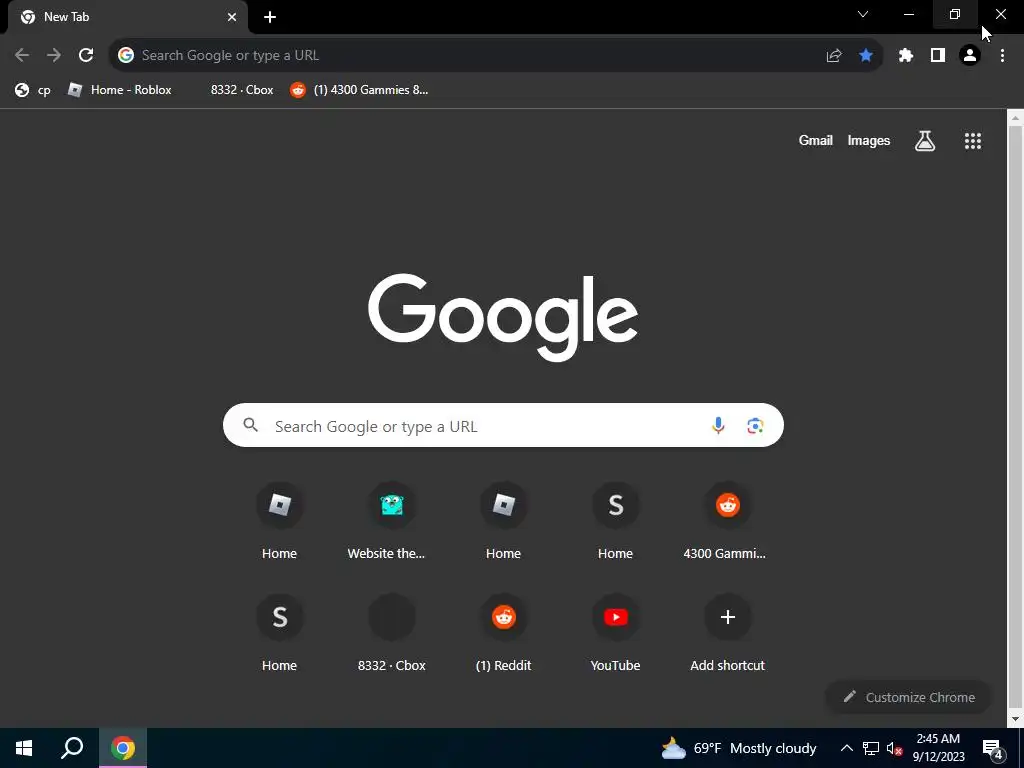1024x768 pixels.
Task: Open the tab search chevron
Action: pyautogui.click(x=863, y=14)
